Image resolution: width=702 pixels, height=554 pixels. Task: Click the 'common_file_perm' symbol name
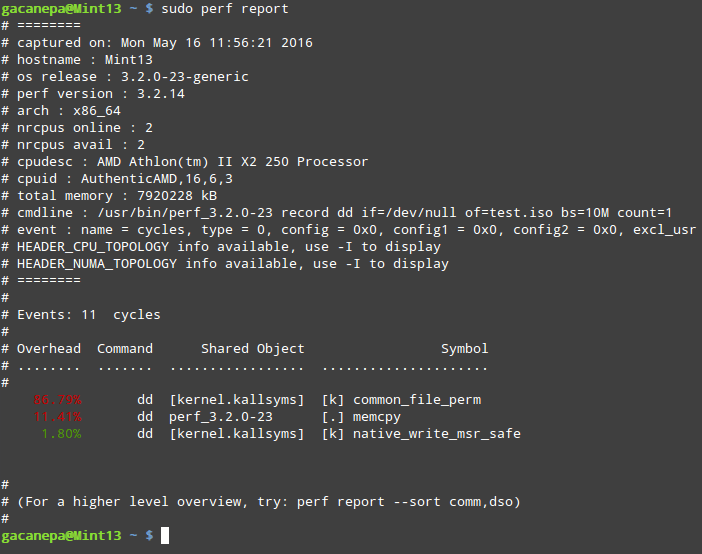coord(417,400)
